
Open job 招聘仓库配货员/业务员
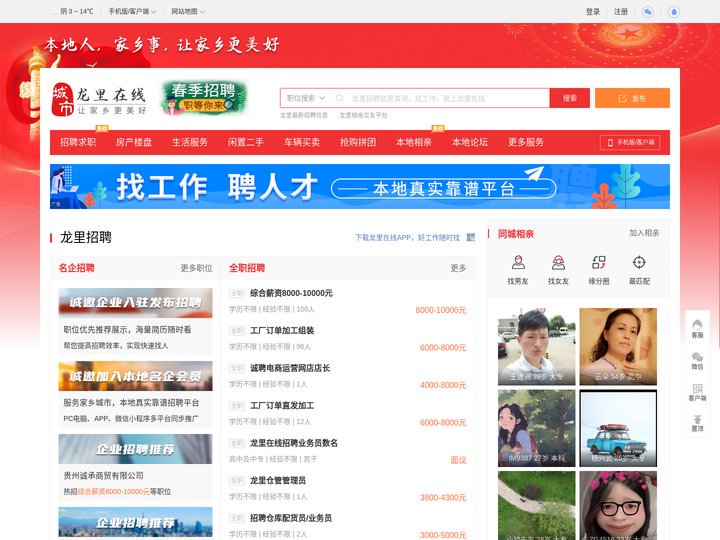pyautogui.click(x=291, y=518)
